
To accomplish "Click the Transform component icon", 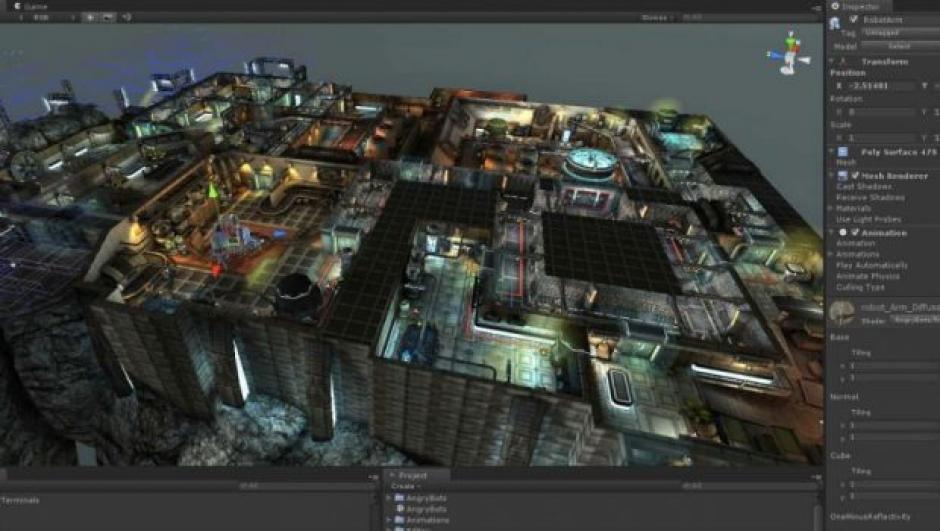I will [843, 62].
